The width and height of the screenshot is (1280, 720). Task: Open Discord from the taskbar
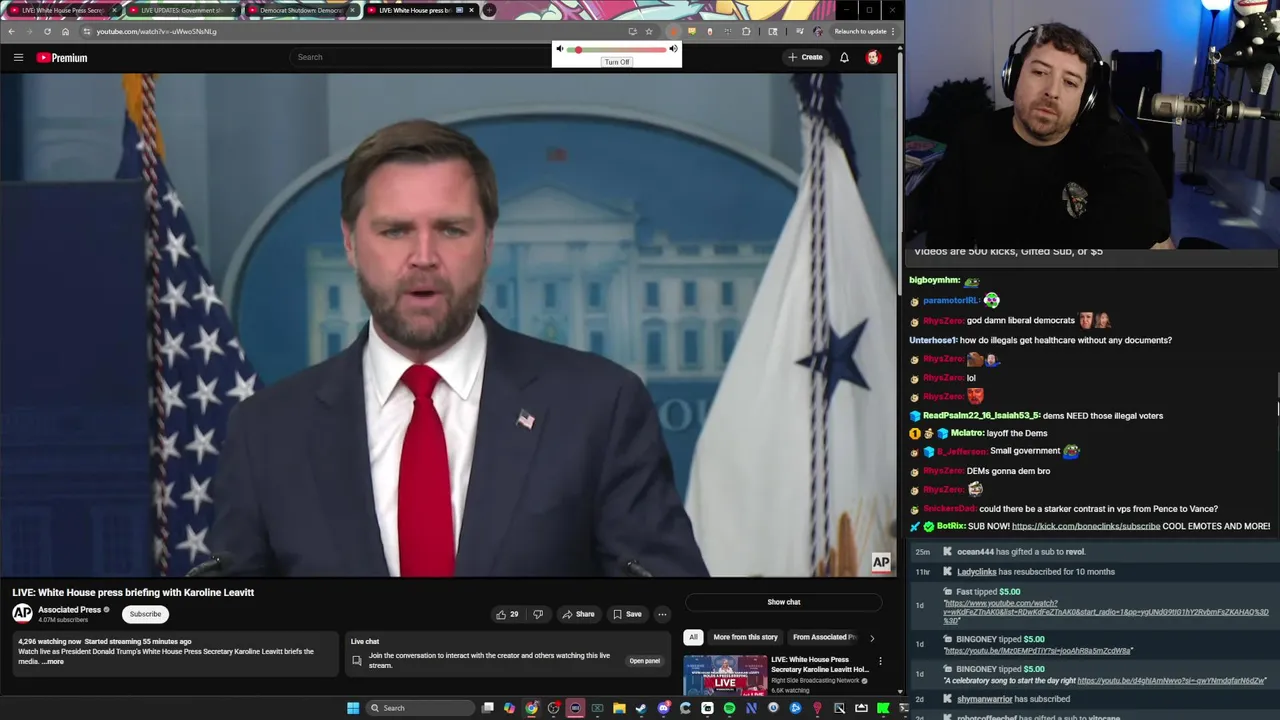click(663, 708)
